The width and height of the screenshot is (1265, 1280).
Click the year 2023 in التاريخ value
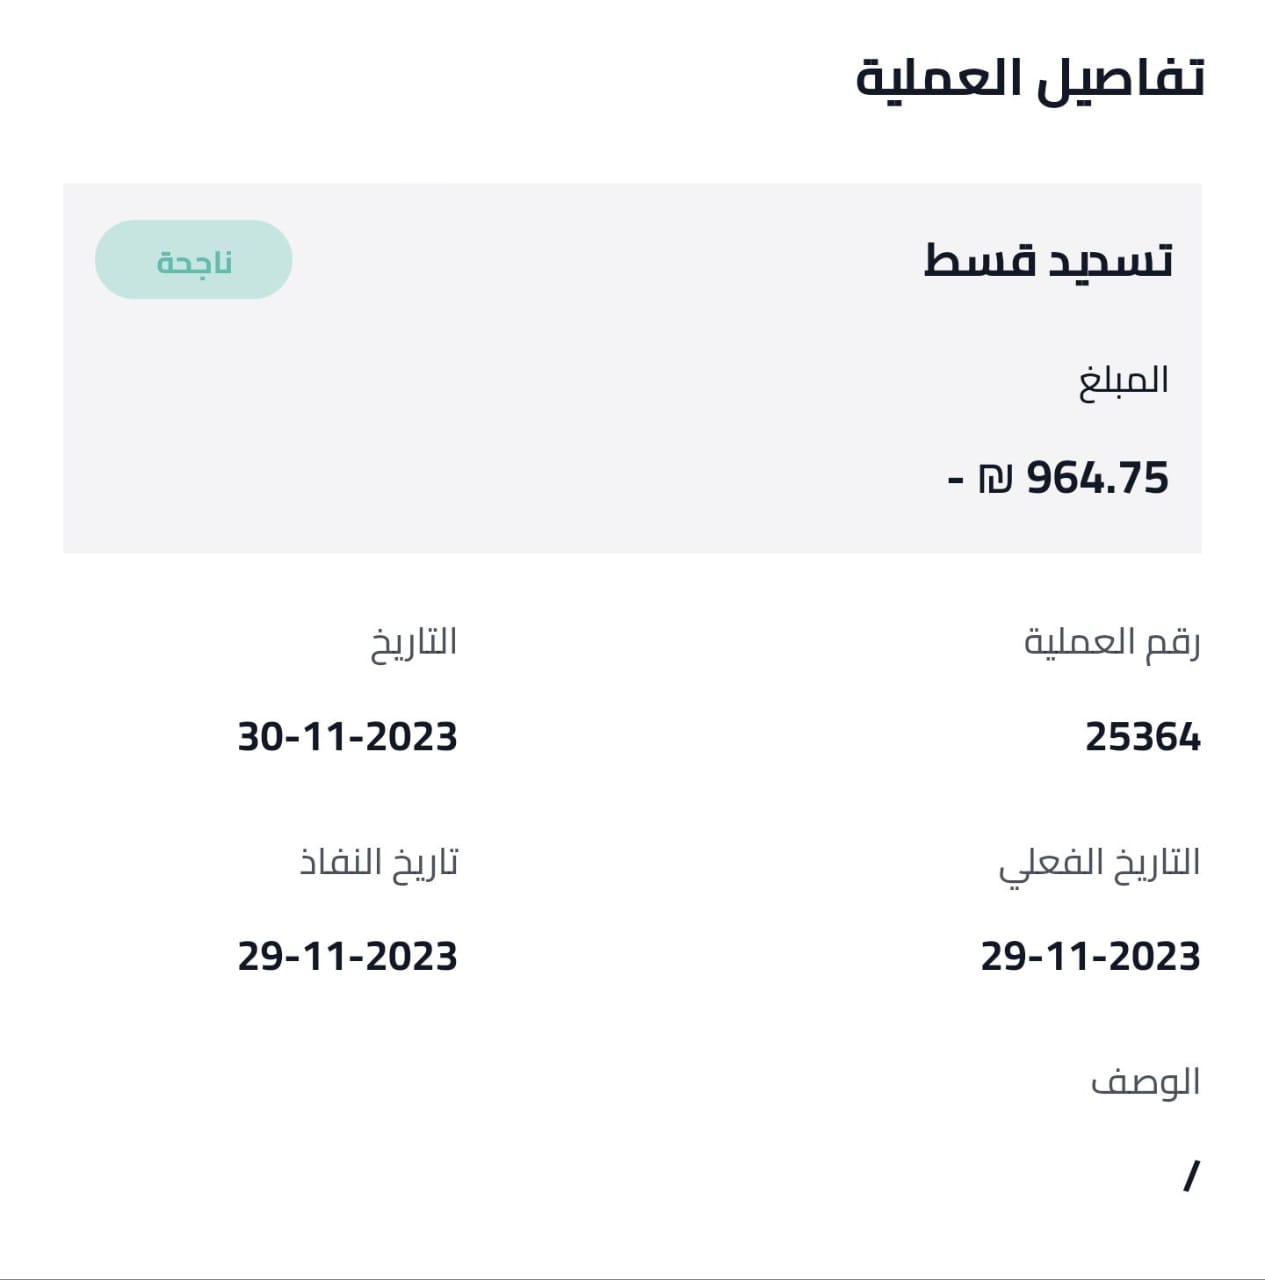click(x=411, y=738)
